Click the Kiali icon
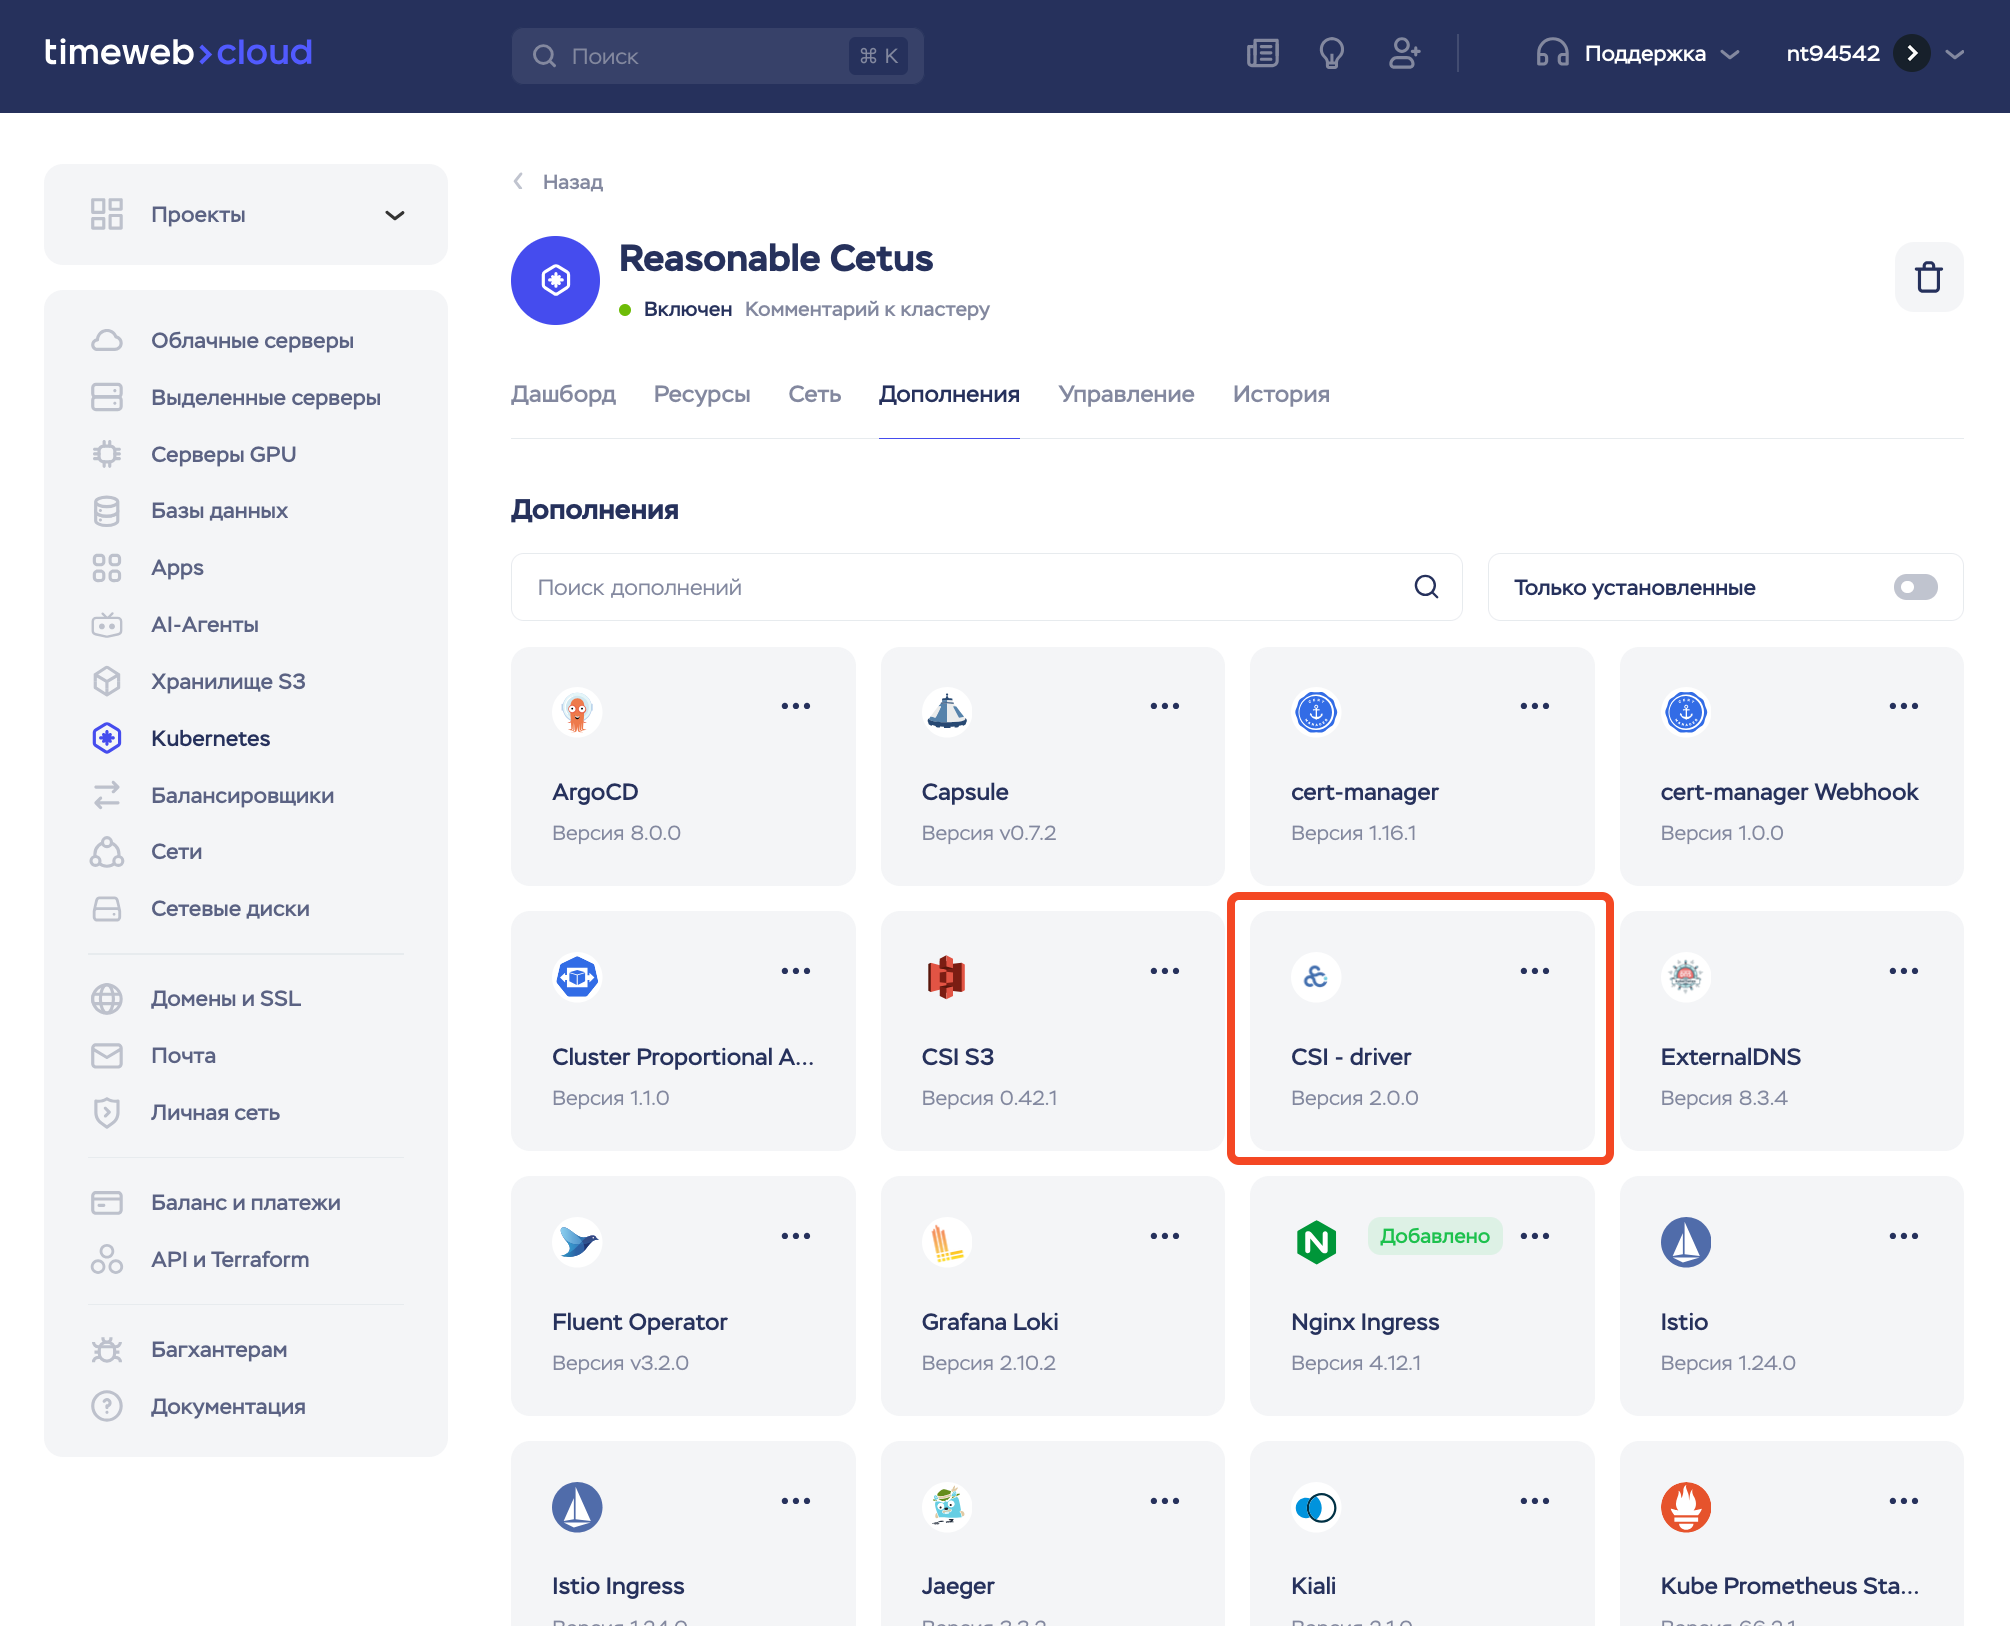 tap(1316, 1507)
